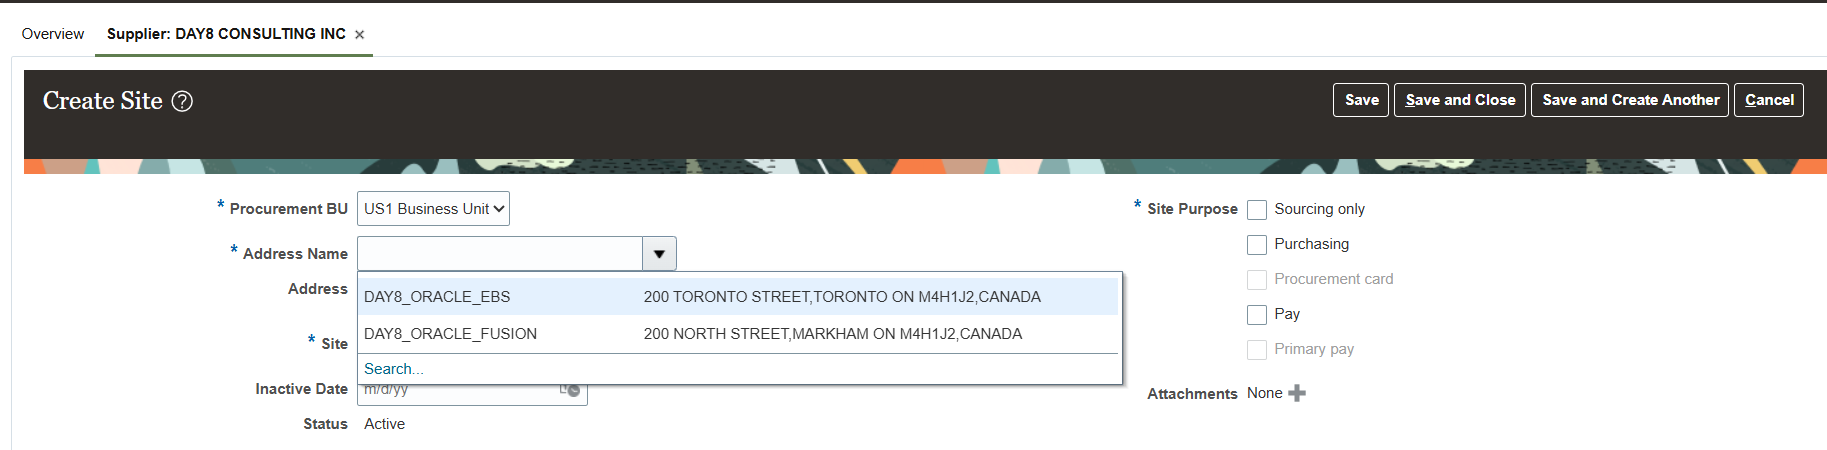Choose DAY8_ORACLE_FUSION from the address list
This screenshot has height=450, width=1827.
pos(738,334)
